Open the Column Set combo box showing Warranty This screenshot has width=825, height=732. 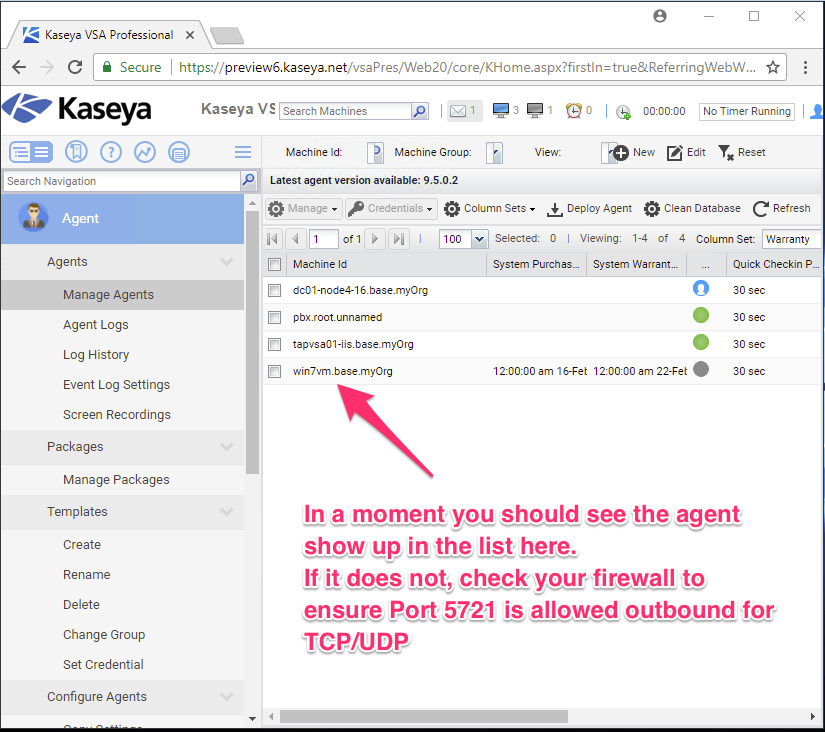click(x=792, y=239)
